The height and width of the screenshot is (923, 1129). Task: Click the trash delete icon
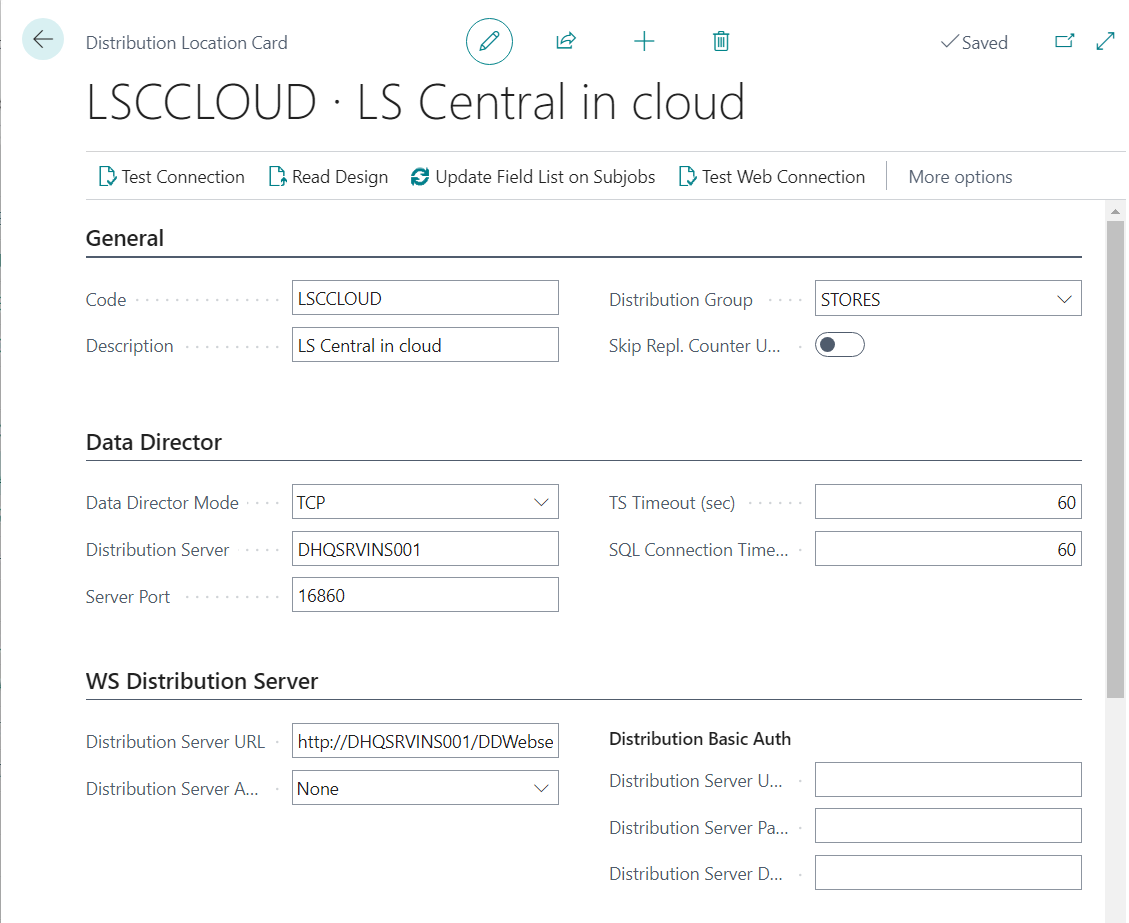[x=721, y=41]
